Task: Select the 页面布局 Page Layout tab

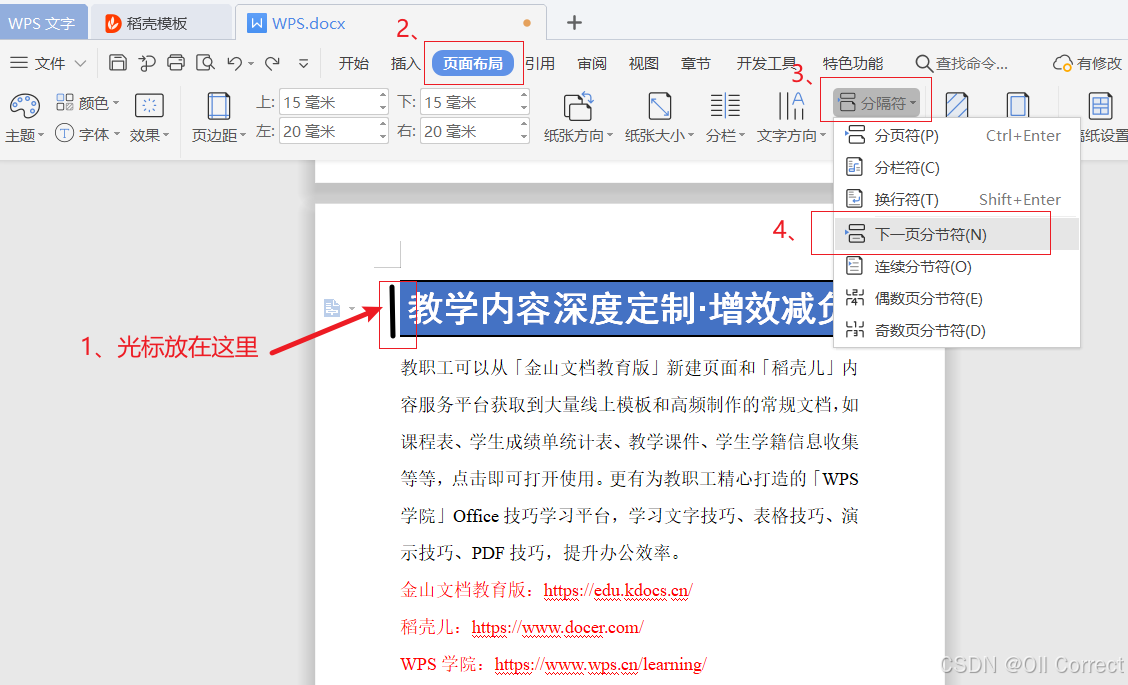Action: click(473, 63)
